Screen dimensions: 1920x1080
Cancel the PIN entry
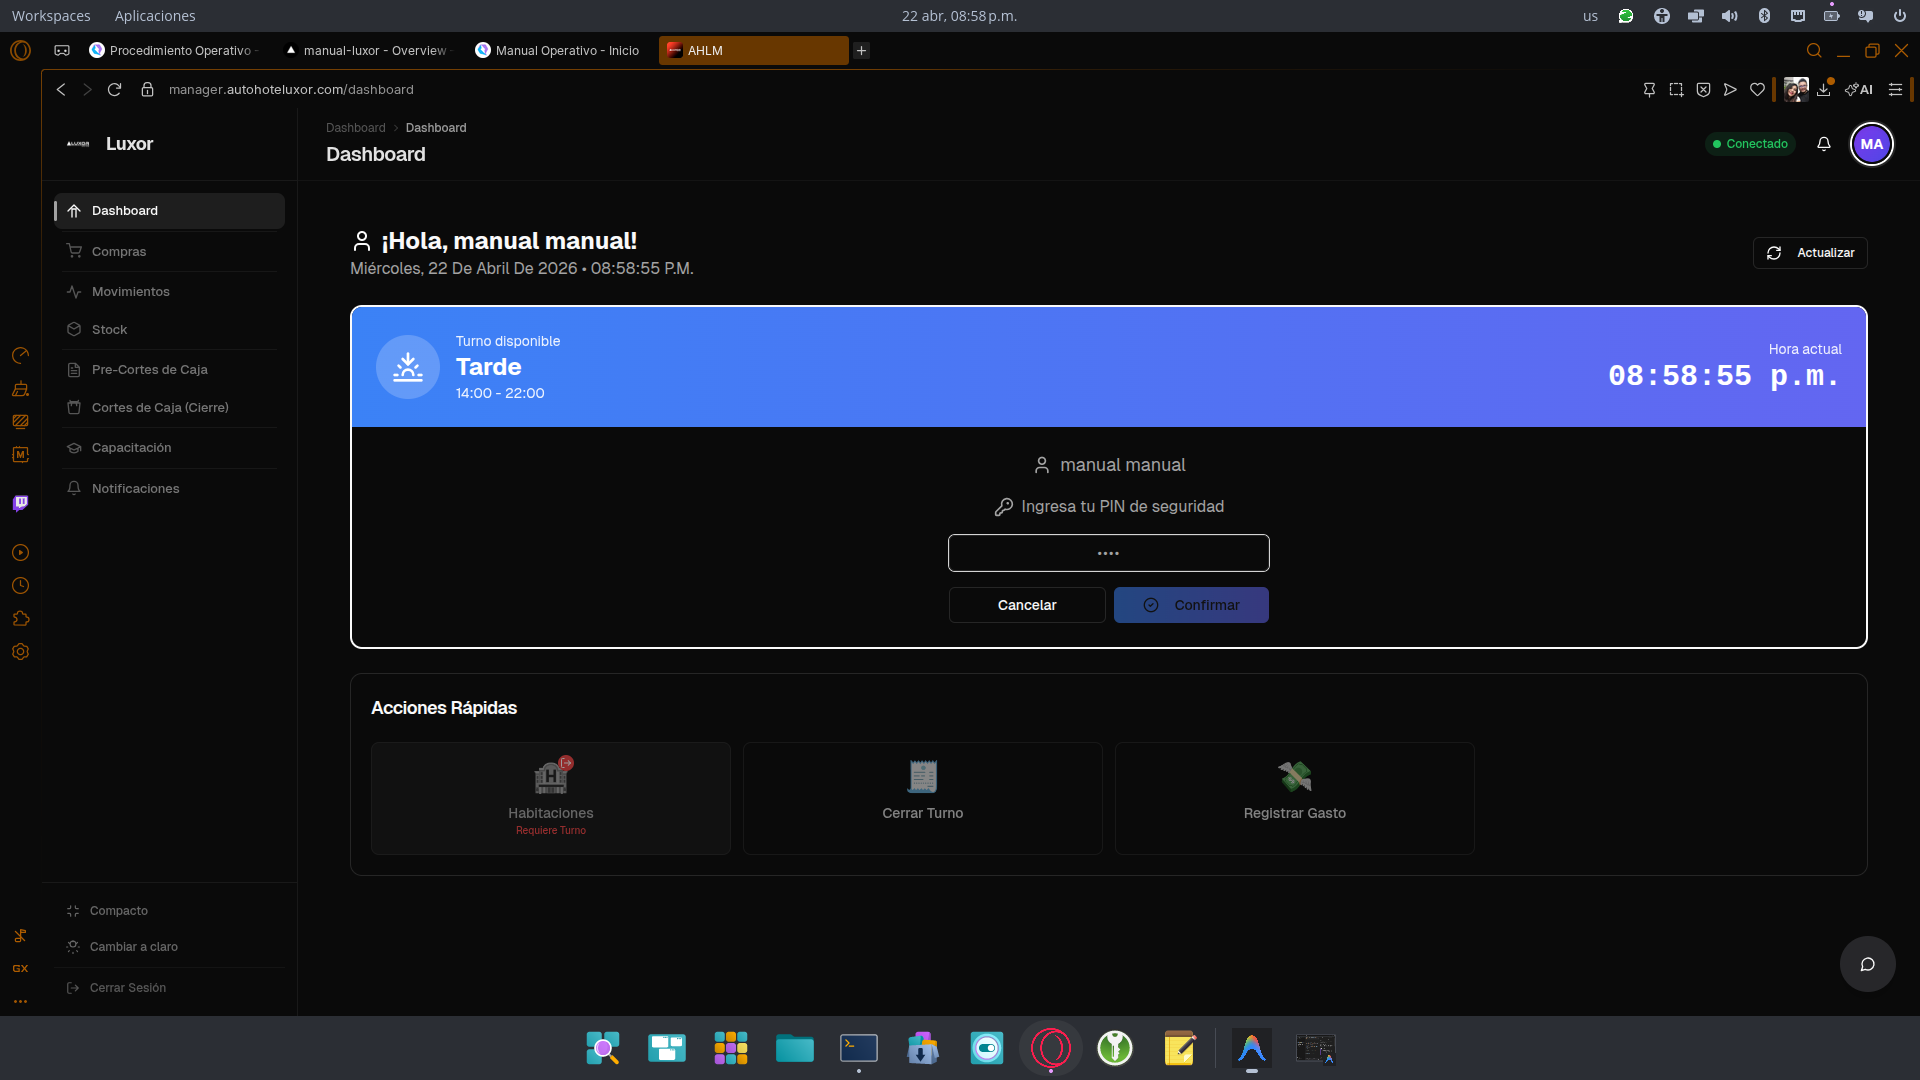point(1027,605)
